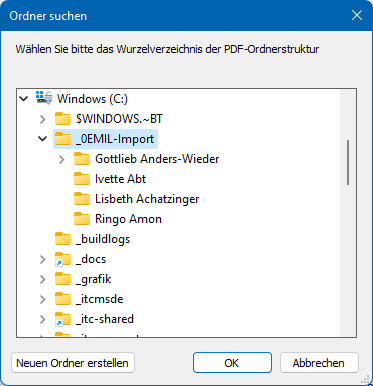Click the _0EMIL-Import folder icon
373x386 pixels.
[x=63, y=139]
